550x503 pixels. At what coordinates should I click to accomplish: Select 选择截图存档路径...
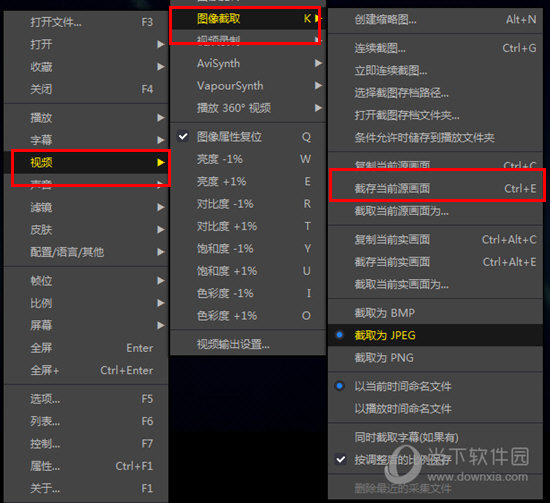[435, 93]
